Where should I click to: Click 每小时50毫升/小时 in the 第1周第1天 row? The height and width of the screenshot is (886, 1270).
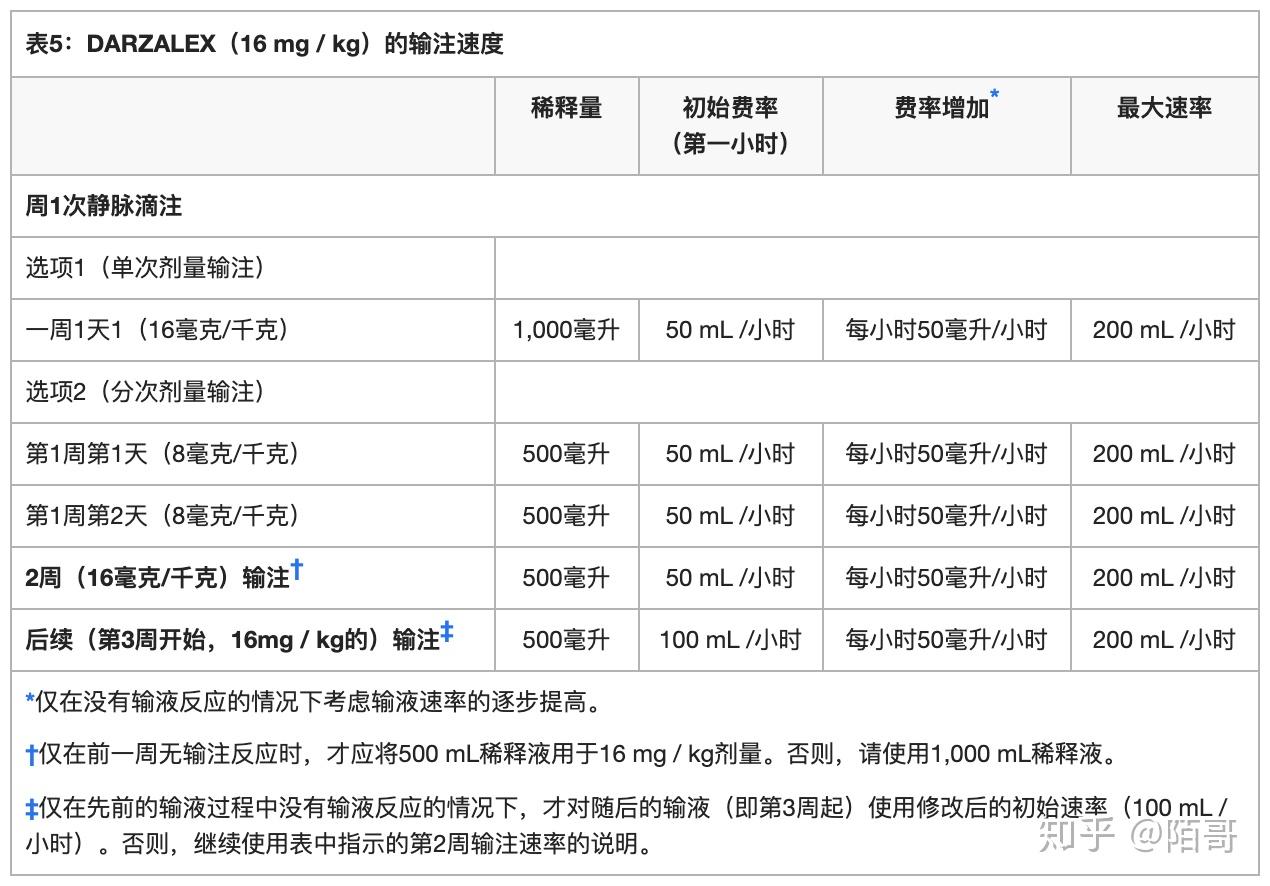(x=946, y=454)
